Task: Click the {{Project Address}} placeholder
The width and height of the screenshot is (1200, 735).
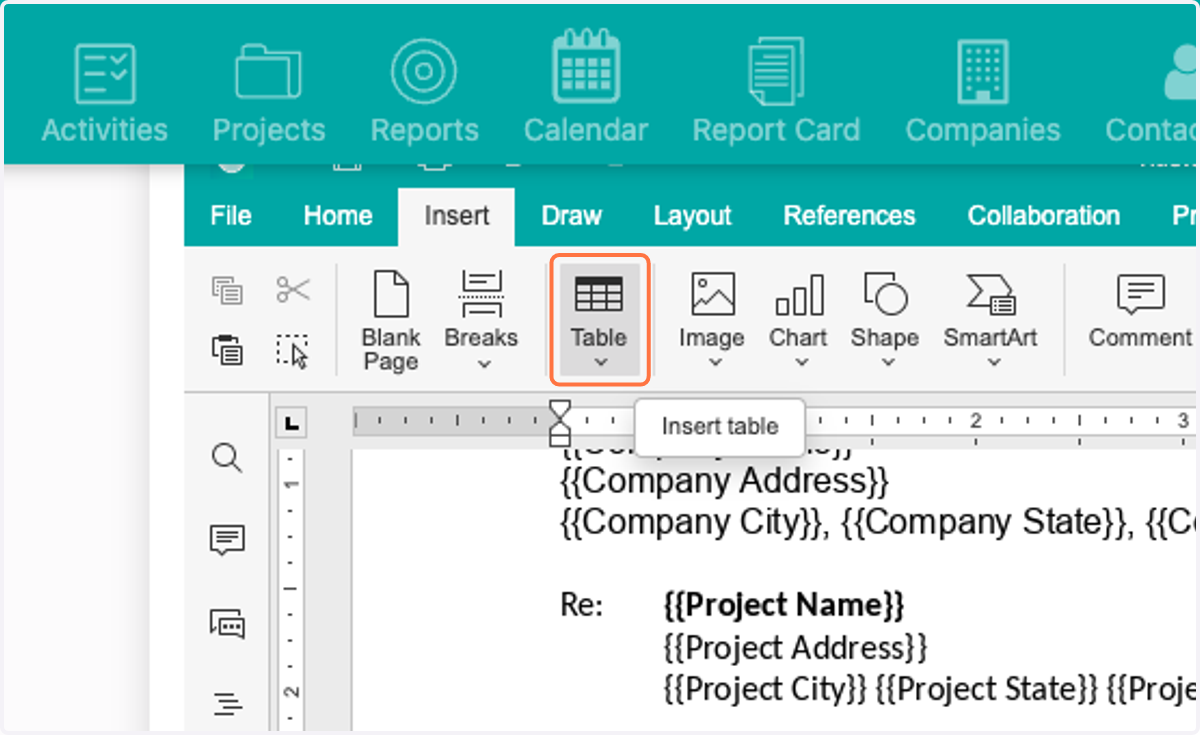Action: 795,647
